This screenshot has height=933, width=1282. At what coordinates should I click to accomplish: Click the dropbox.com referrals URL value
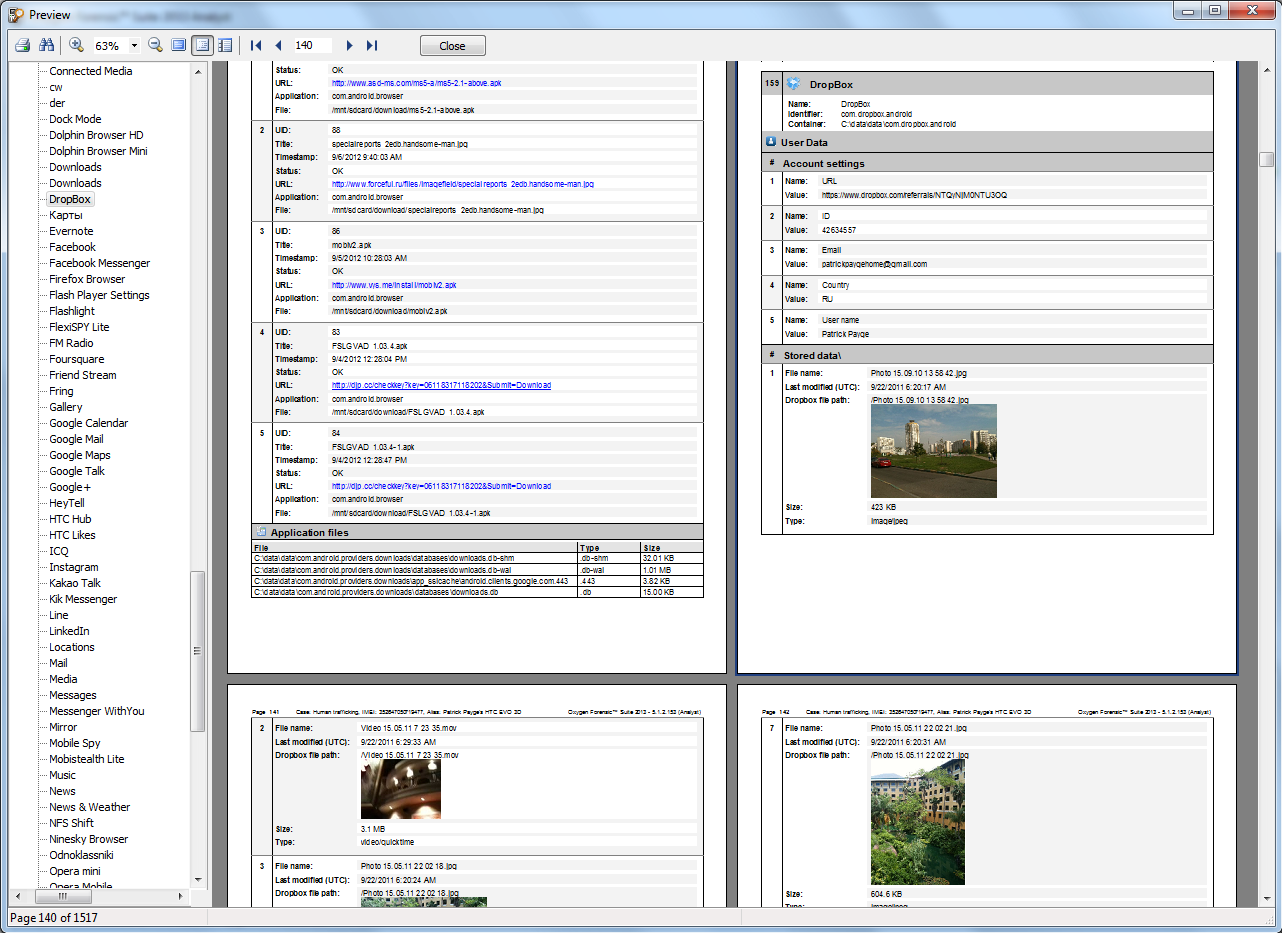coord(914,196)
